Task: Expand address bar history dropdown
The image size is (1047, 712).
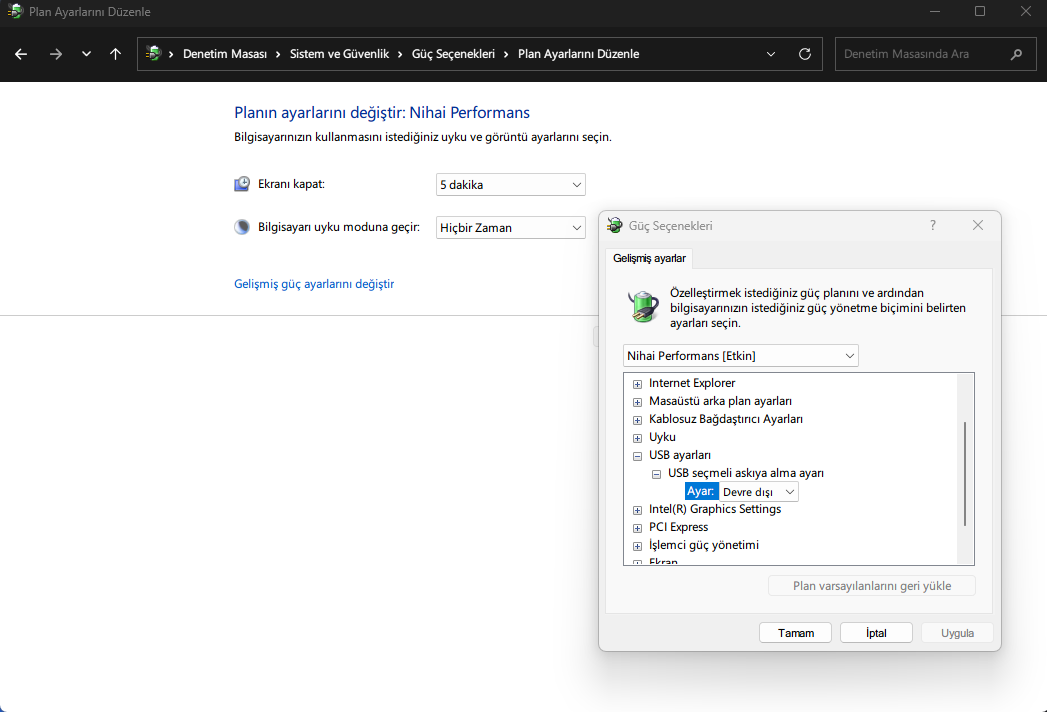Action: coord(771,54)
